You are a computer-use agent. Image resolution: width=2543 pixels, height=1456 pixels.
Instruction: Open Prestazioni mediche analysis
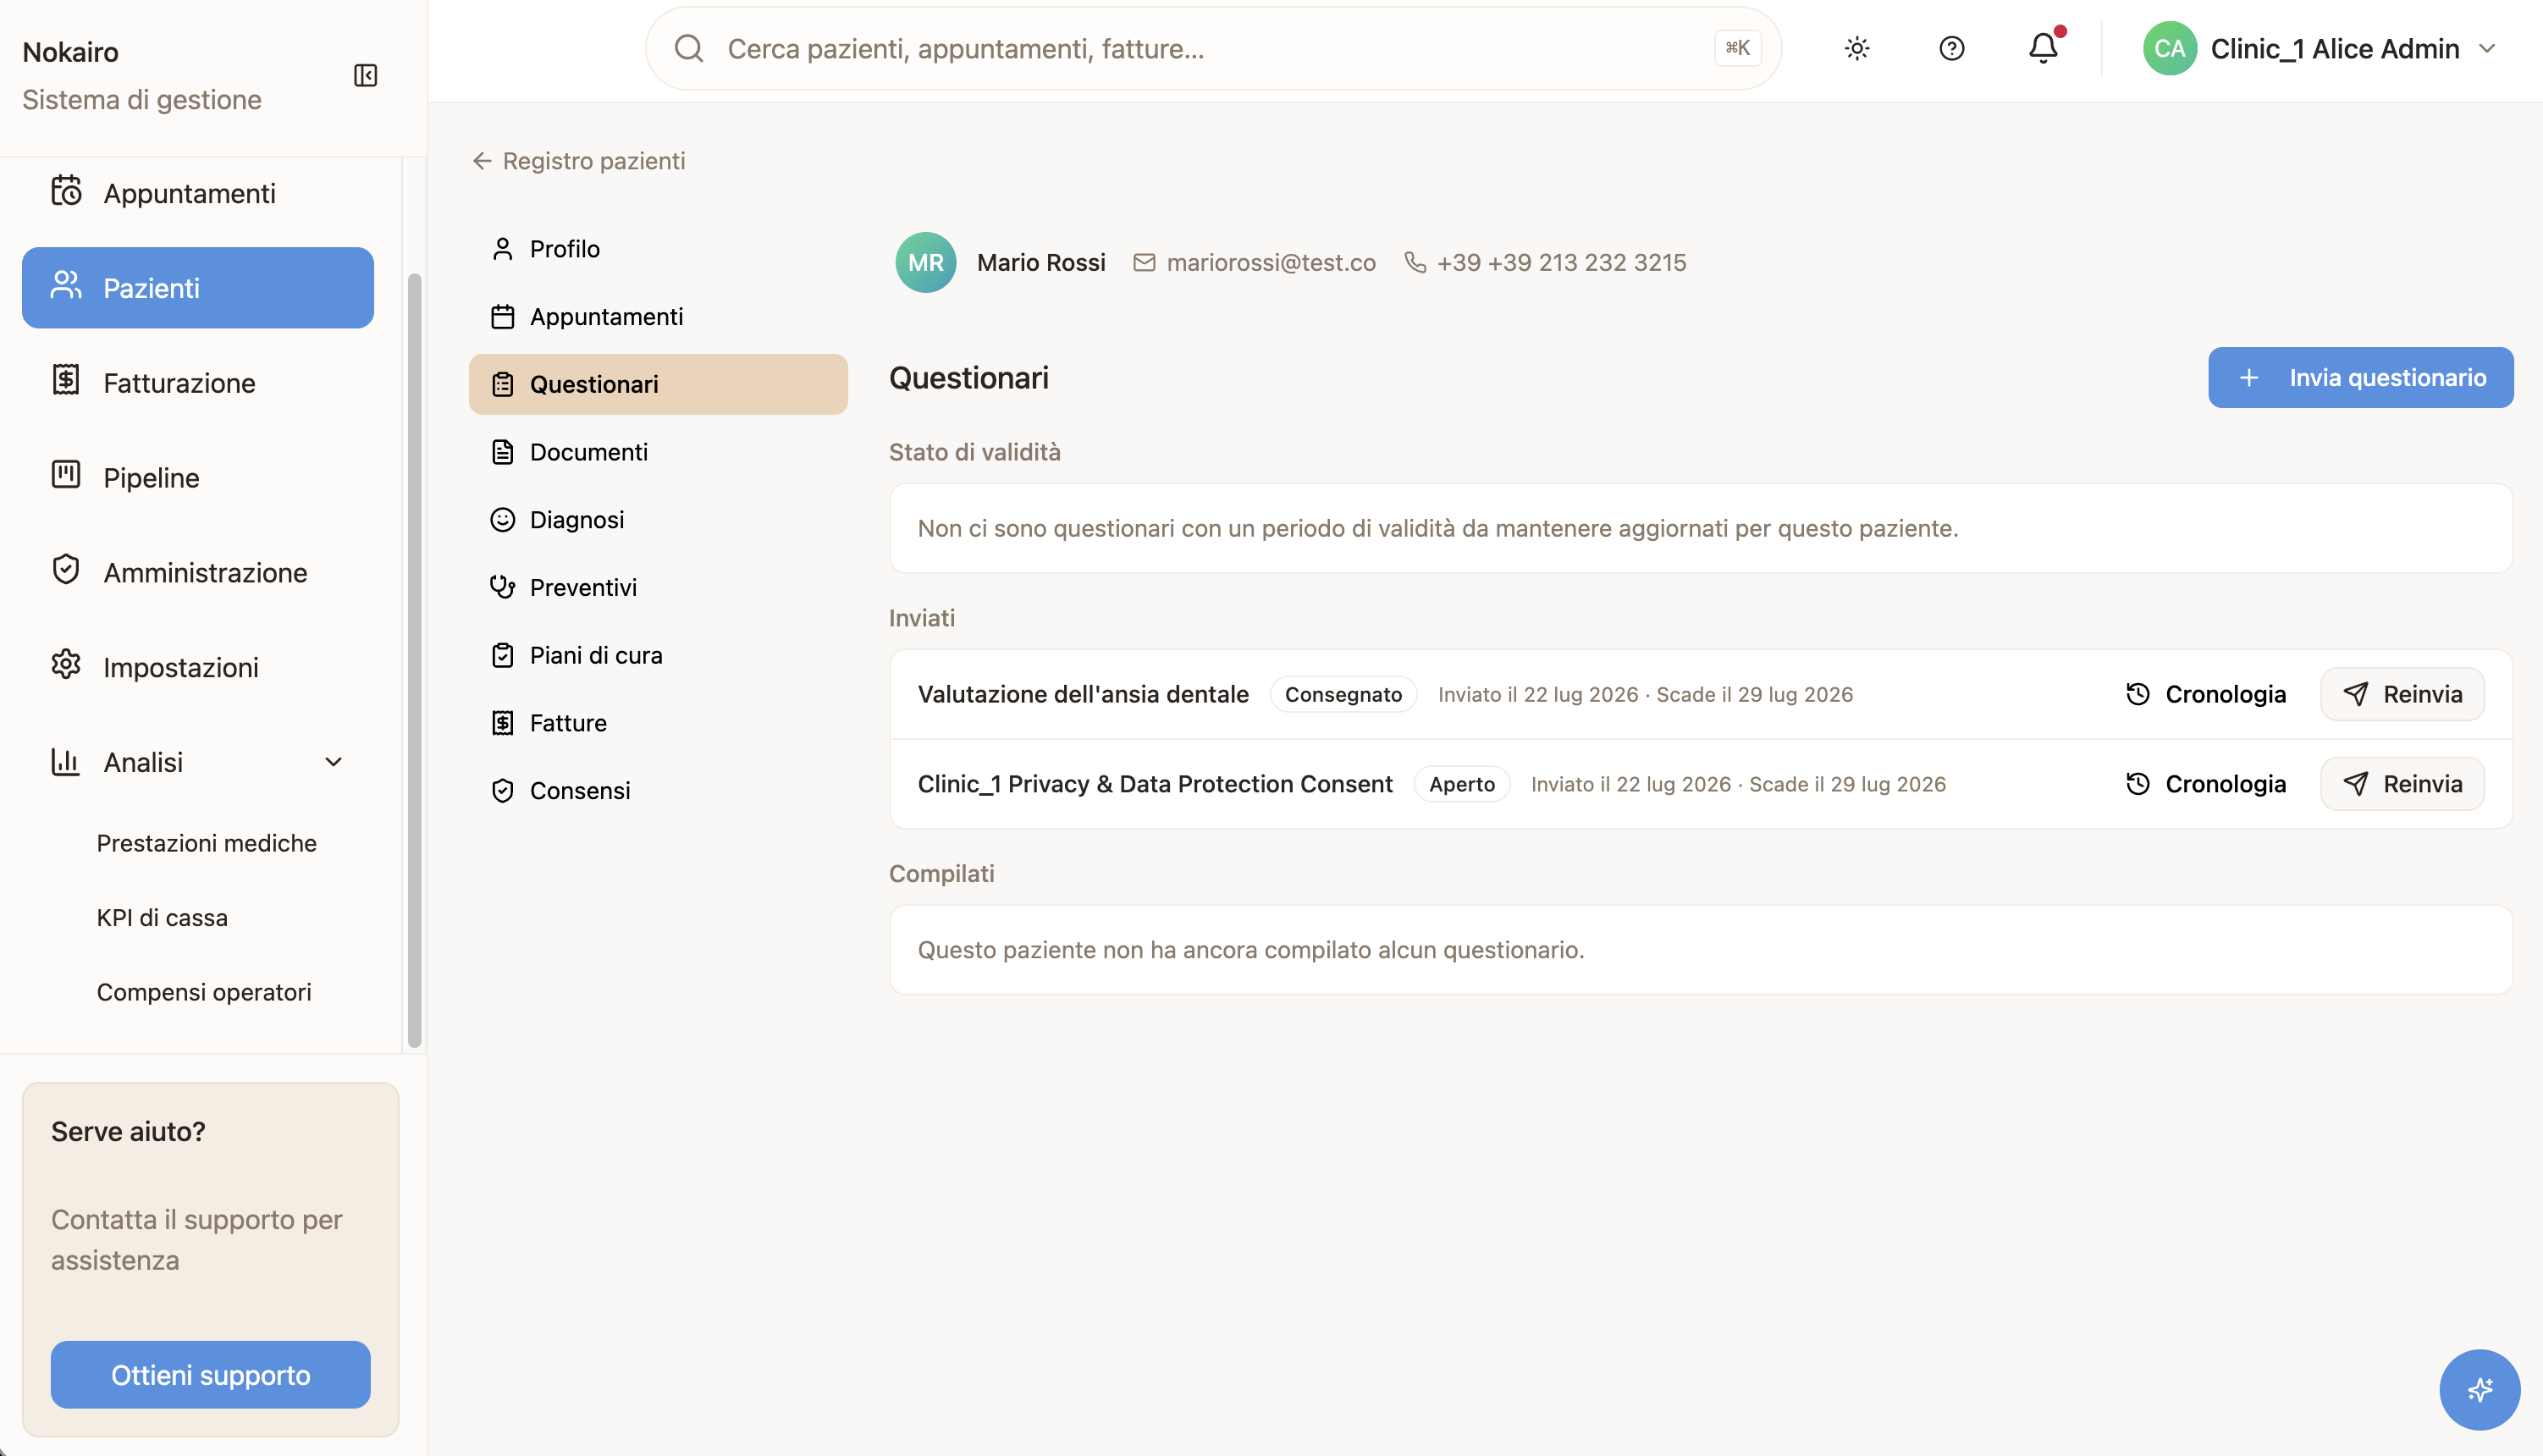point(207,843)
